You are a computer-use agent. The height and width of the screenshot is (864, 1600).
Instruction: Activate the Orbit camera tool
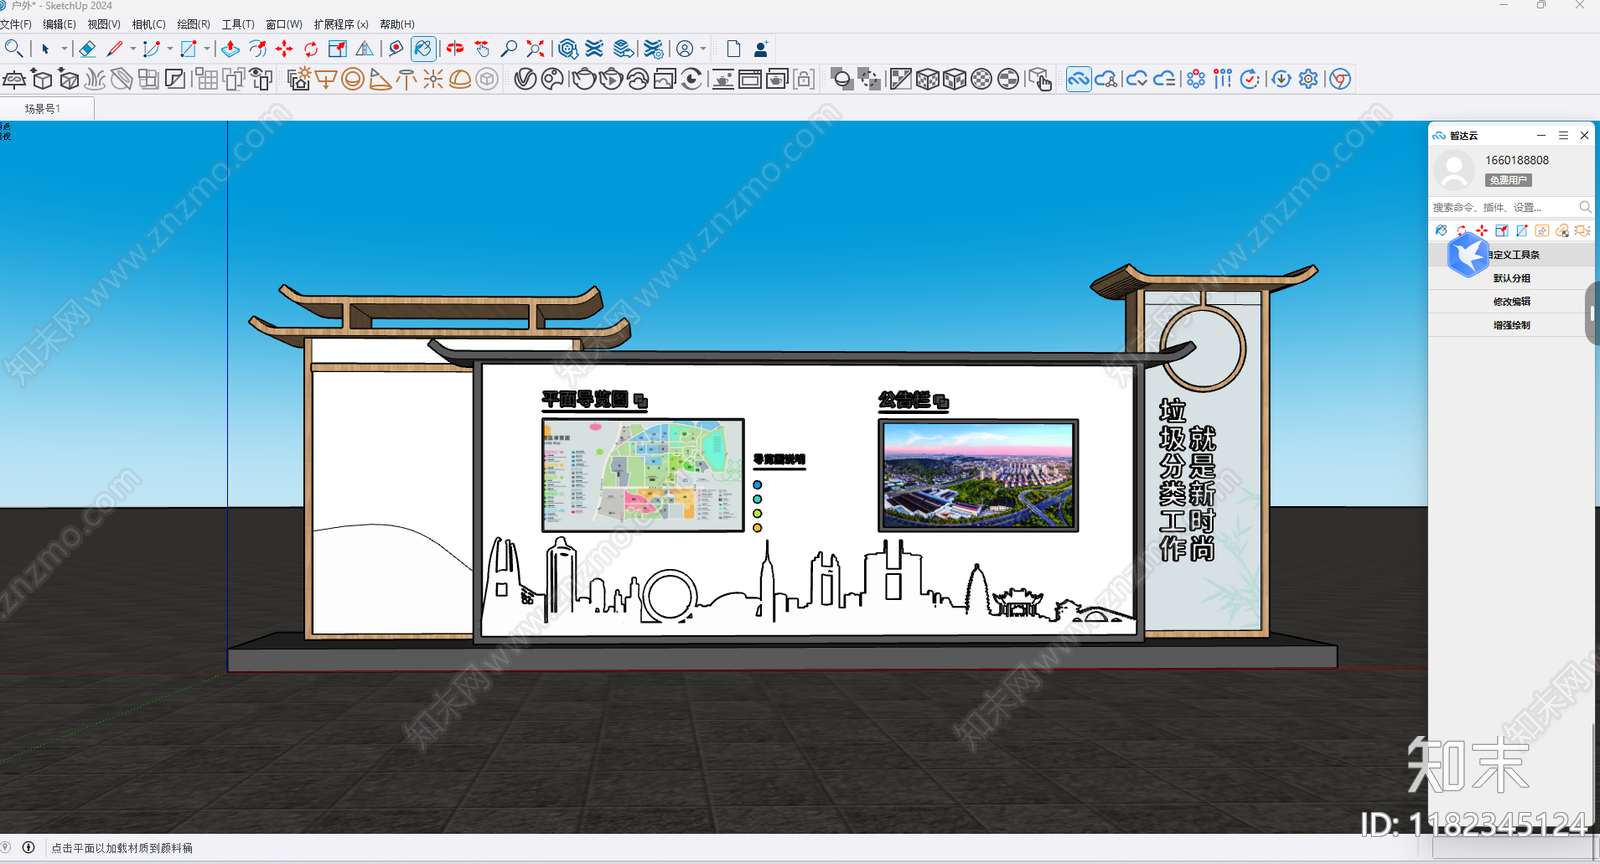tap(455, 48)
